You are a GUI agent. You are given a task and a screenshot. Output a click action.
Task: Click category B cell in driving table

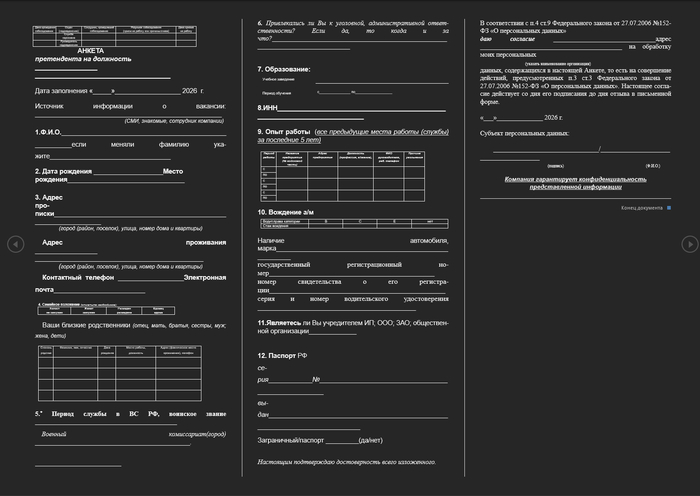(325, 221)
